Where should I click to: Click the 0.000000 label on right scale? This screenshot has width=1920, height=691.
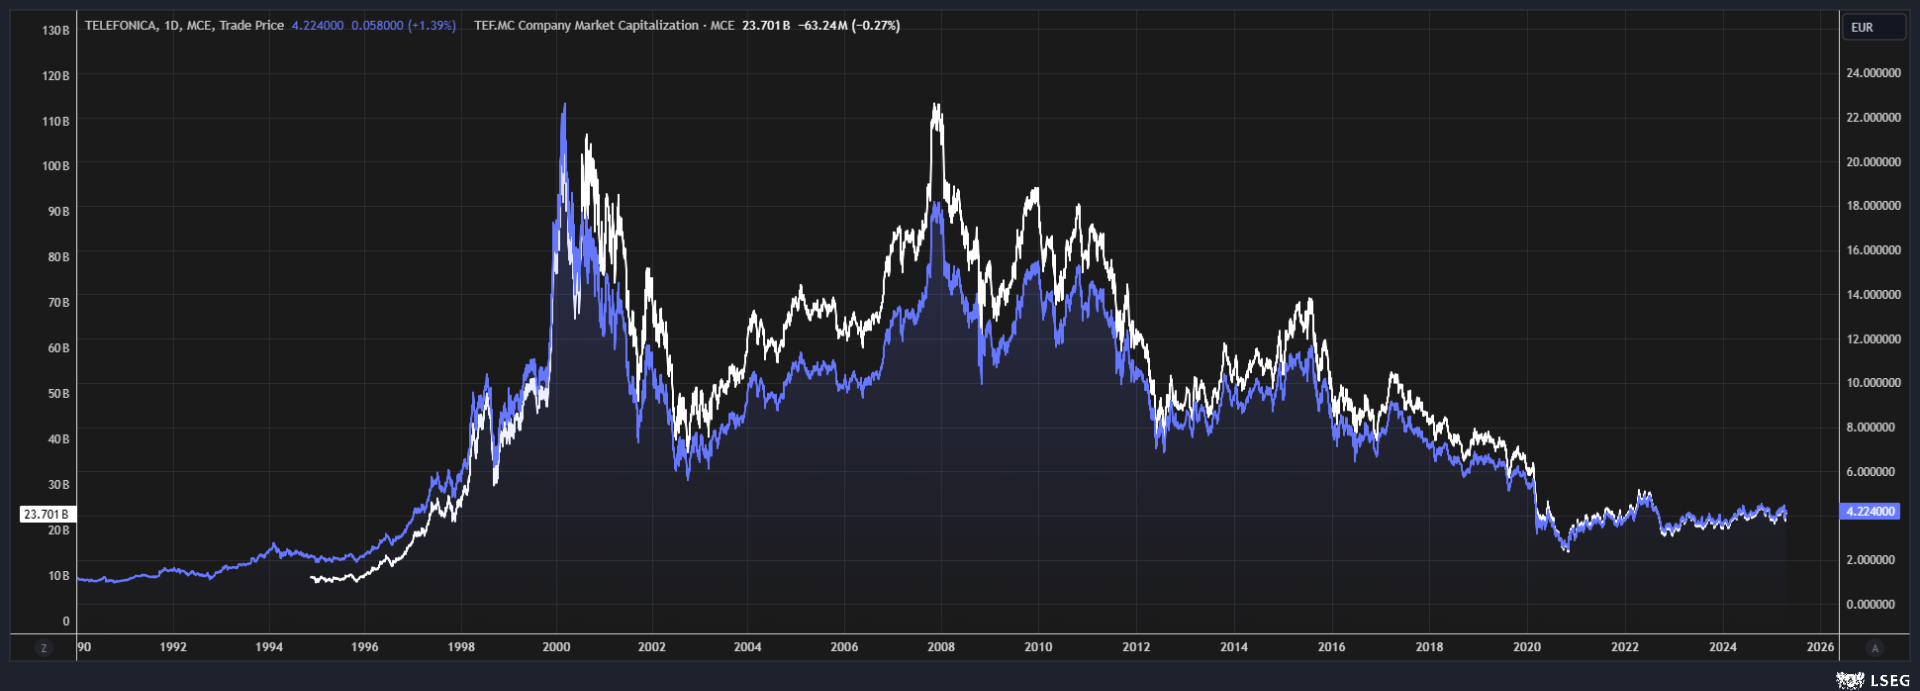[1870, 604]
